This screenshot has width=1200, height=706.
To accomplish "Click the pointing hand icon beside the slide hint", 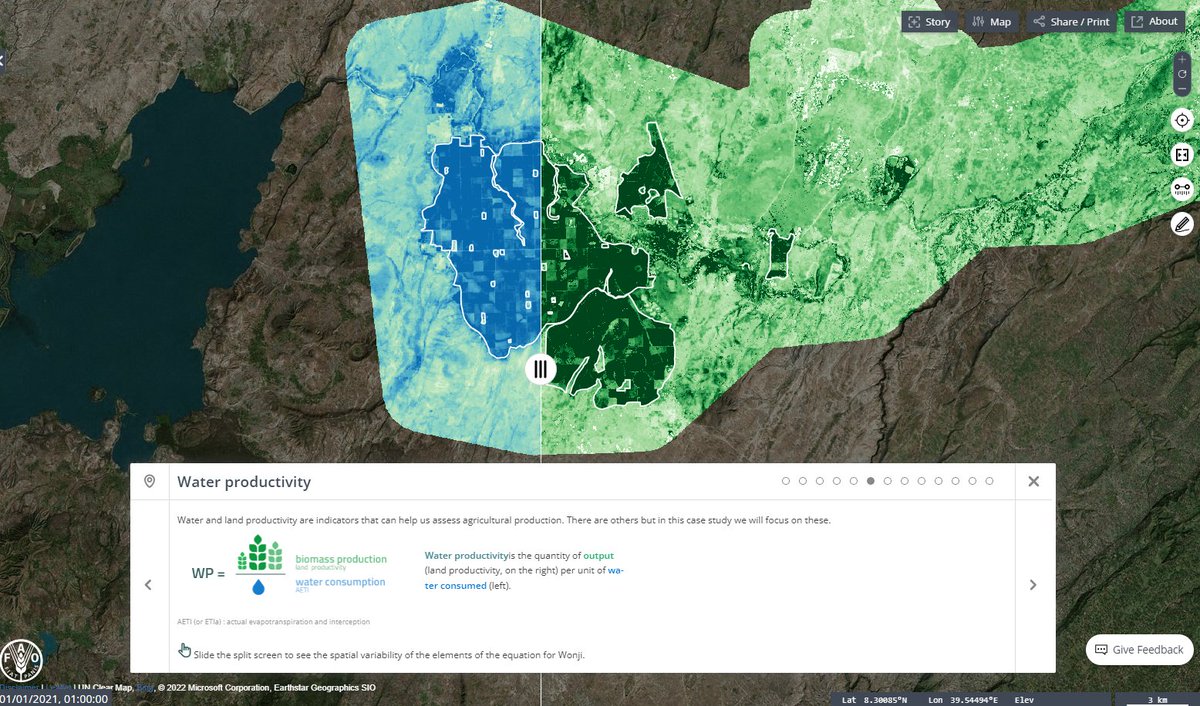I will pos(184,651).
